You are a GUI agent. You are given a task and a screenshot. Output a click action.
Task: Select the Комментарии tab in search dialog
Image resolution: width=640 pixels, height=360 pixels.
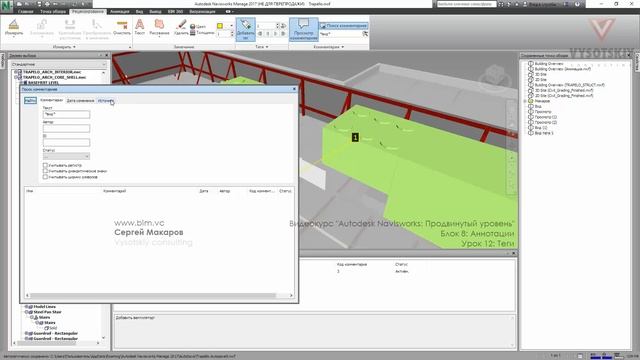(51, 100)
